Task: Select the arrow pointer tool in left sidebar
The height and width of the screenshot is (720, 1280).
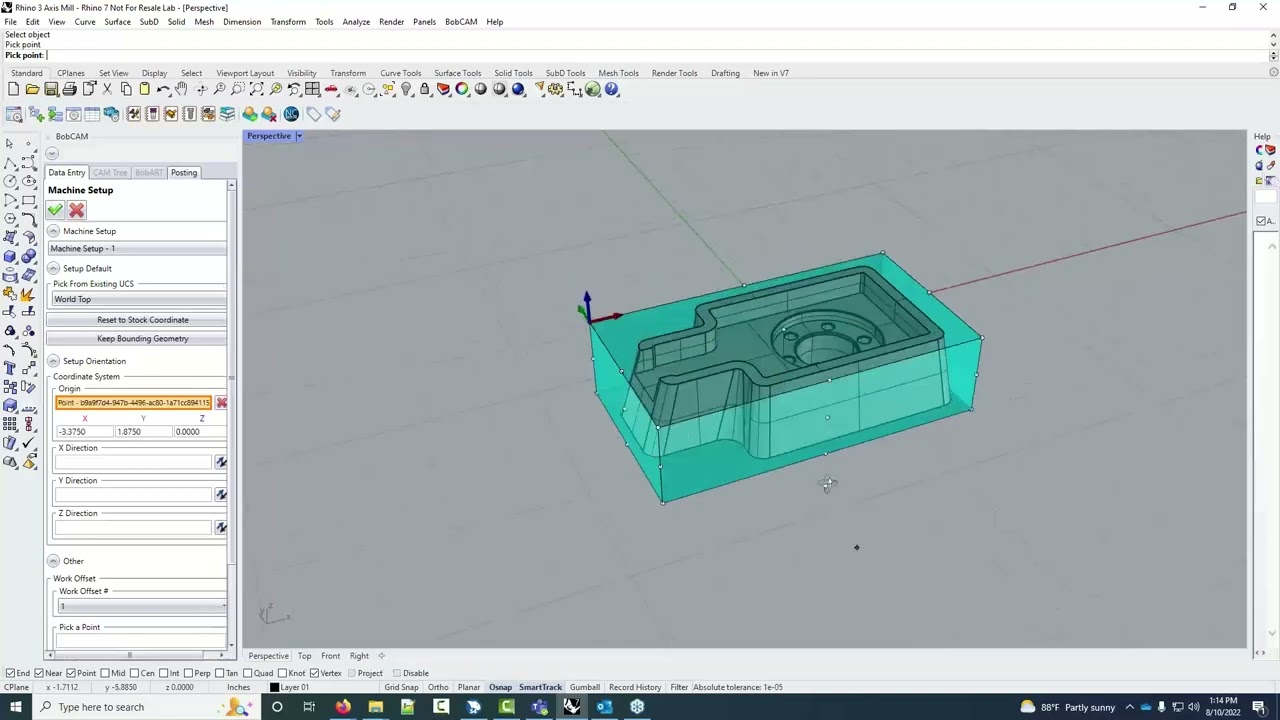Action: click(x=10, y=144)
